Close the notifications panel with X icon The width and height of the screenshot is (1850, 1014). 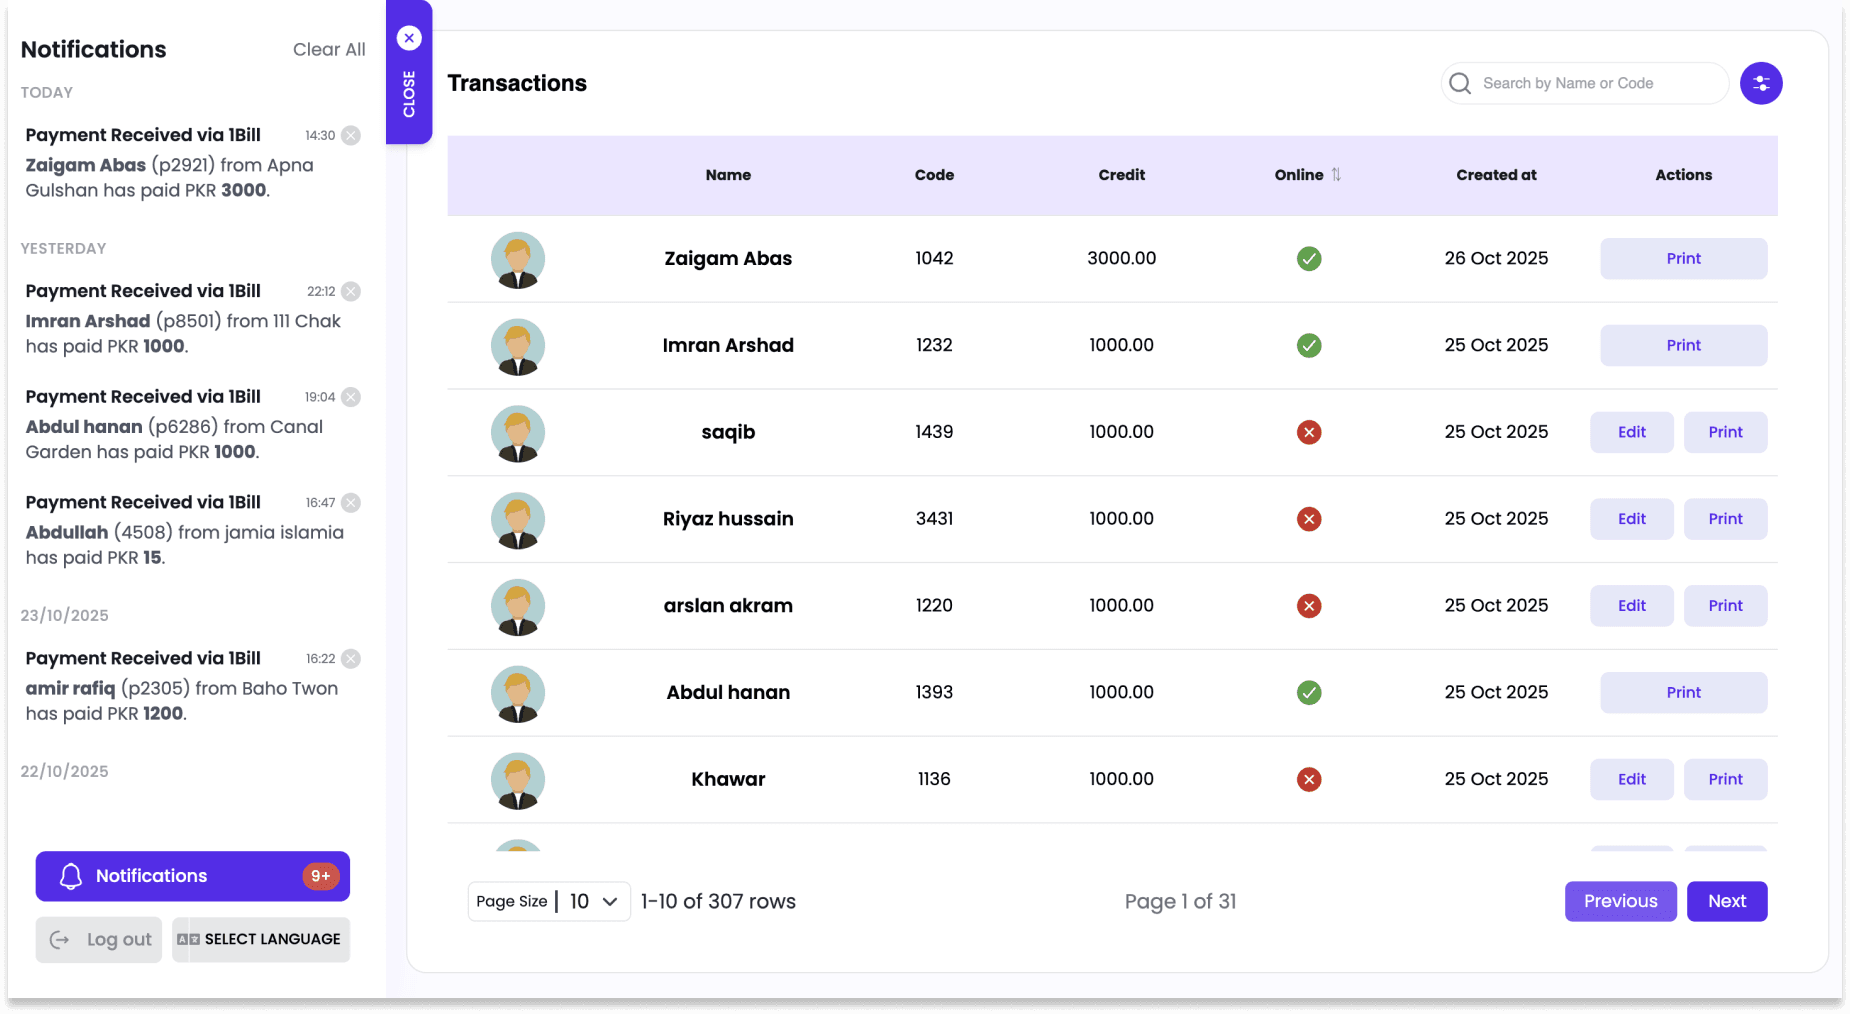coord(409,38)
